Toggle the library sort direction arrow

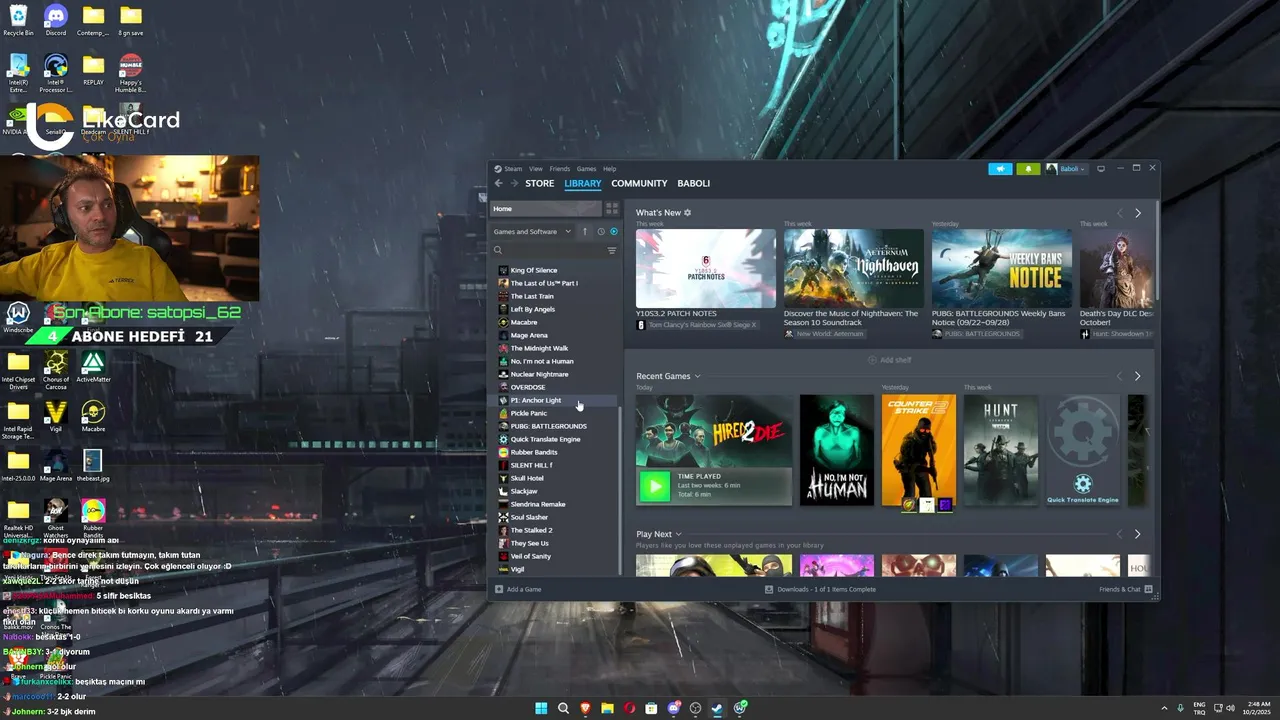[x=585, y=231]
